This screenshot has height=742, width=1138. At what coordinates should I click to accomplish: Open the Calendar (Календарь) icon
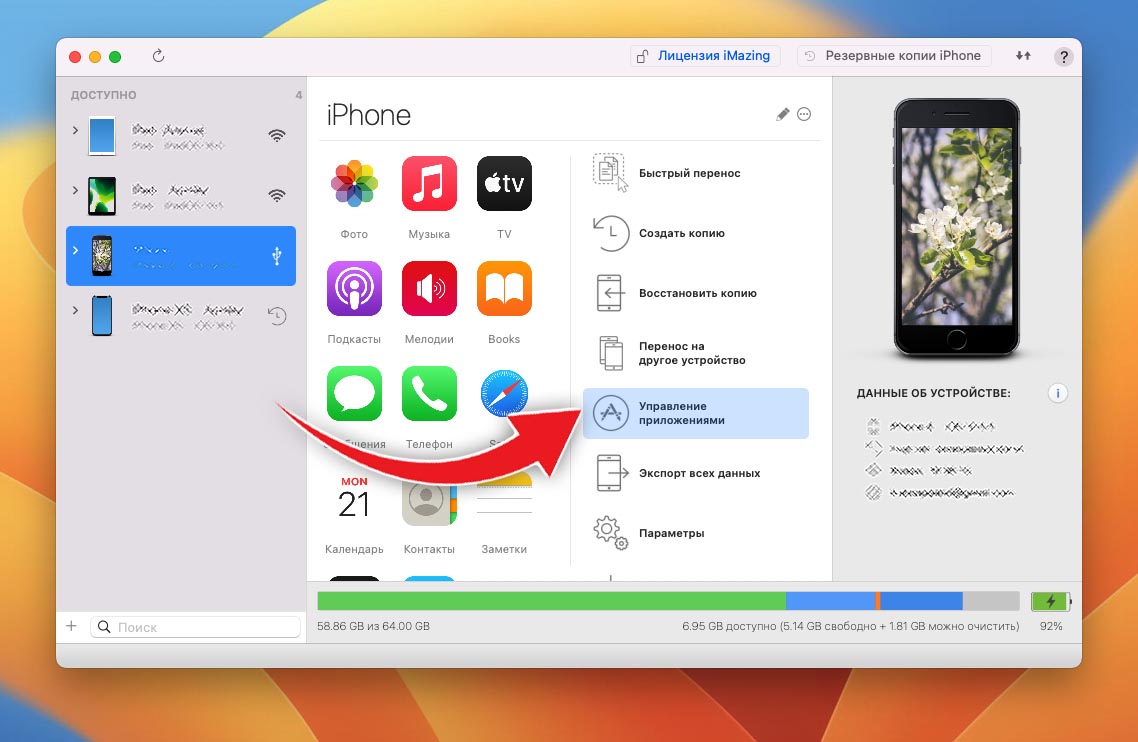pyautogui.click(x=354, y=498)
